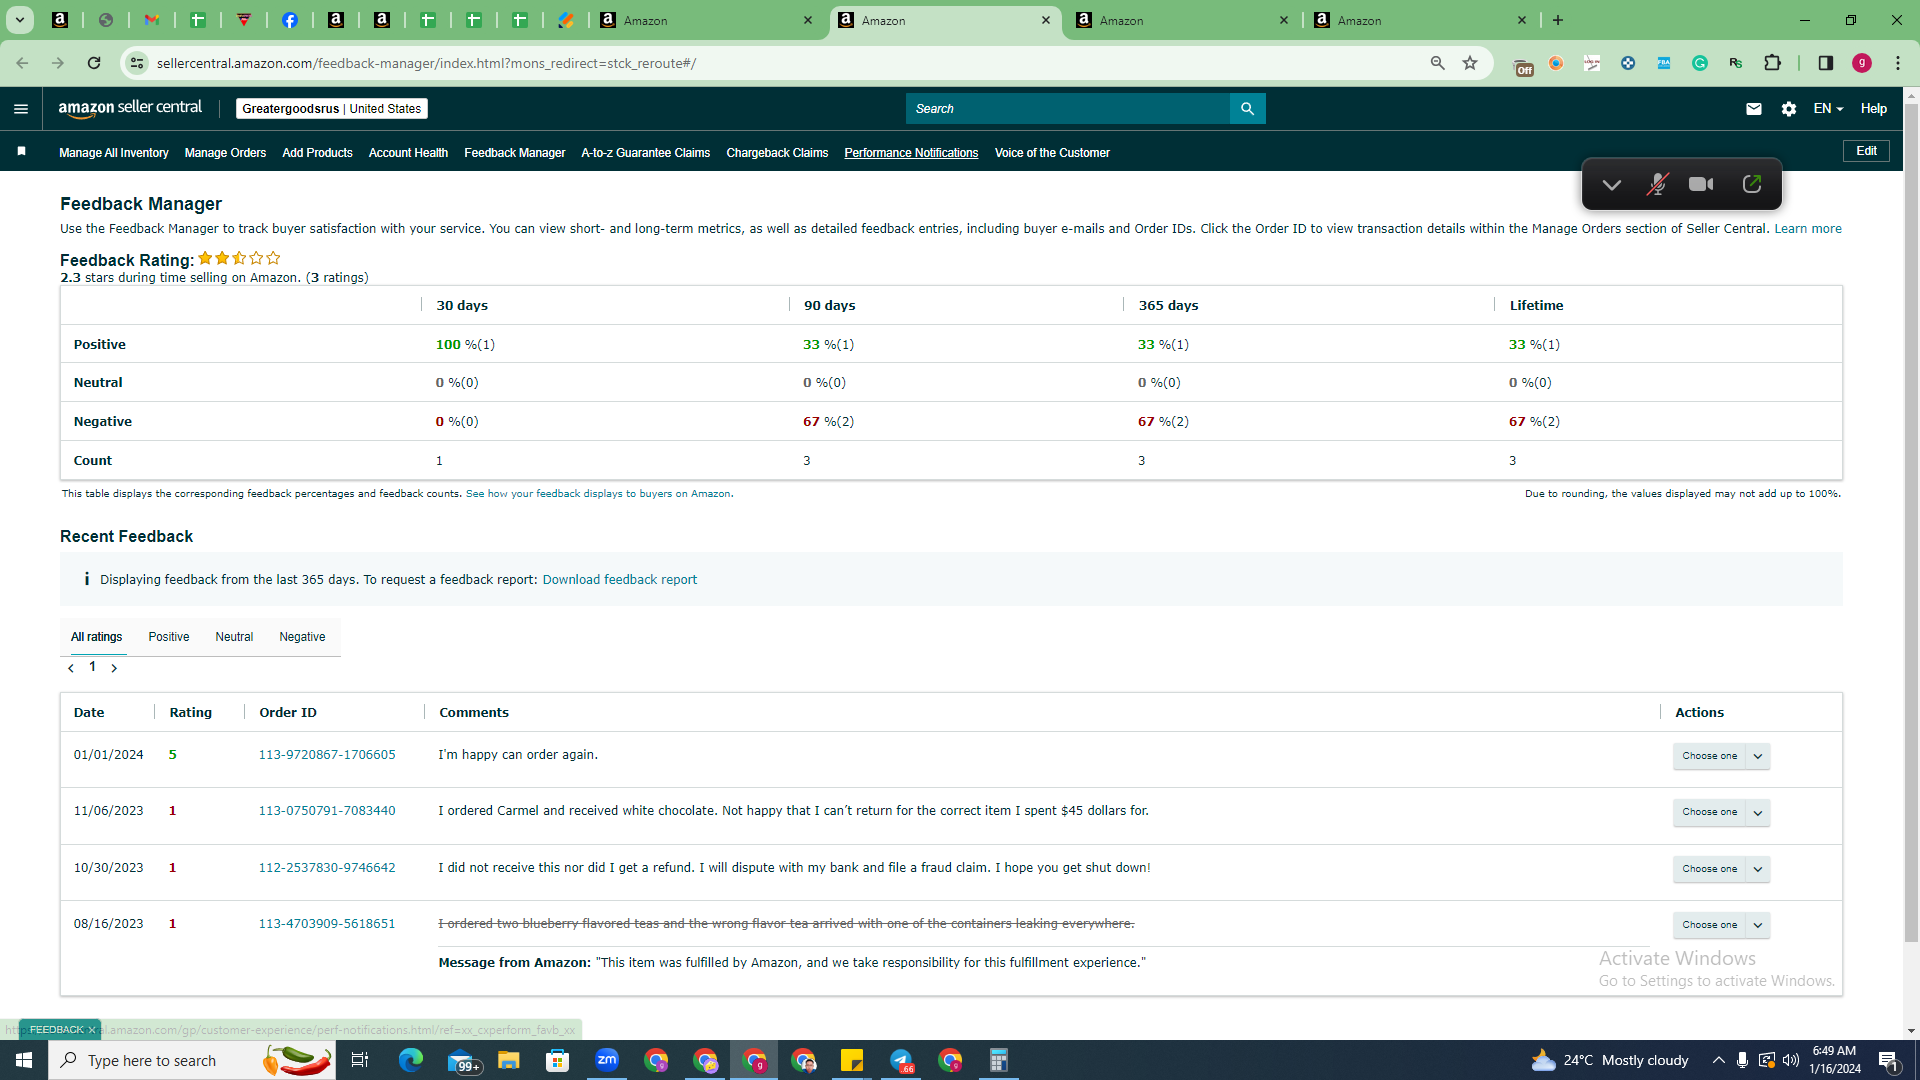Open Add Products menu item
Image resolution: width=1920 pixels, height=1080 pixels.
(x=317, y=153)
